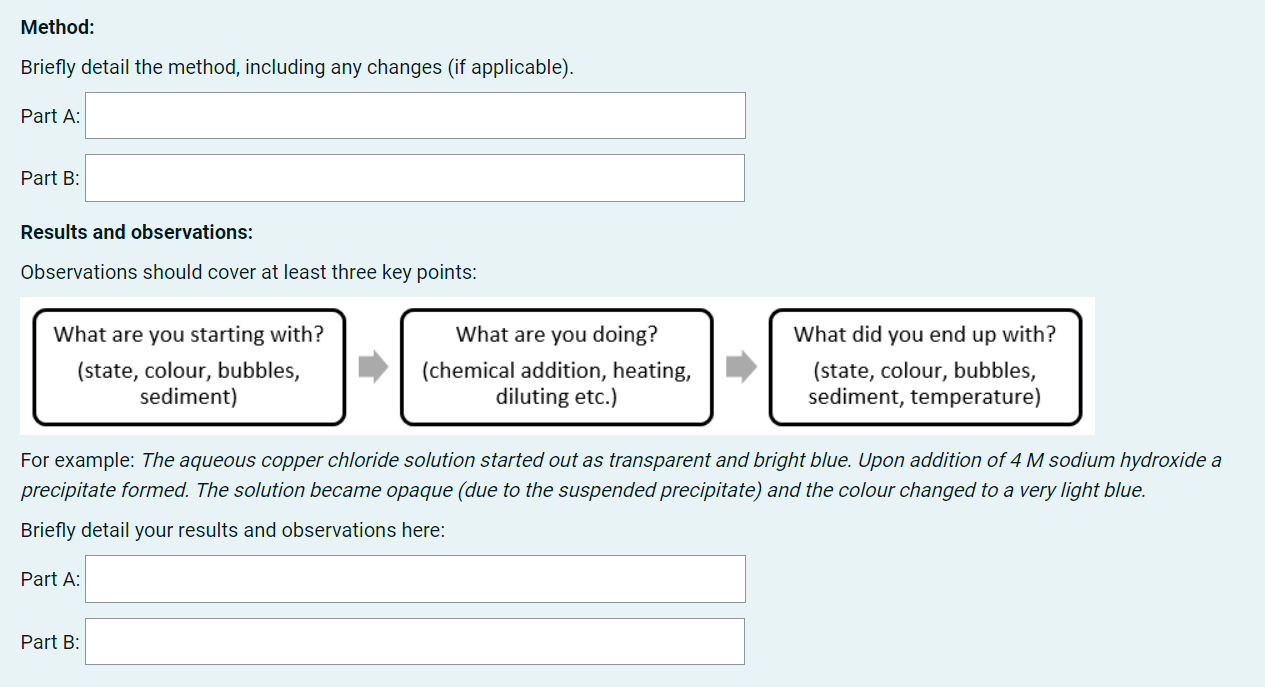The width and height of the screenshot is (1265, 687).
Task: Click the Method Part A text field
Action: click(415, 116)
